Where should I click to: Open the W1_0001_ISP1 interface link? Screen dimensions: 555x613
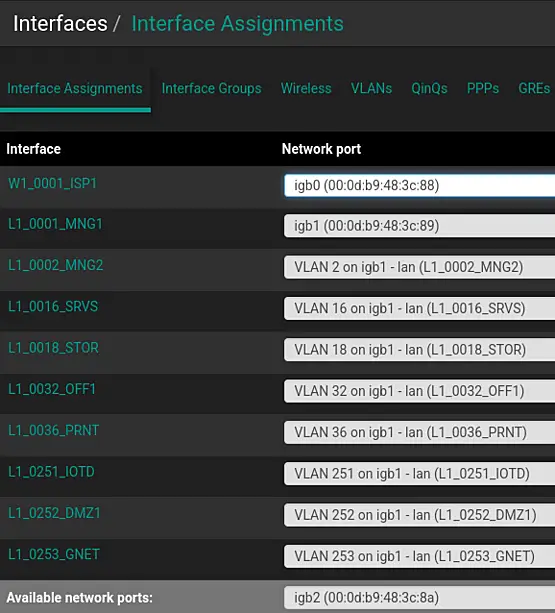click(x=52, y=183)
